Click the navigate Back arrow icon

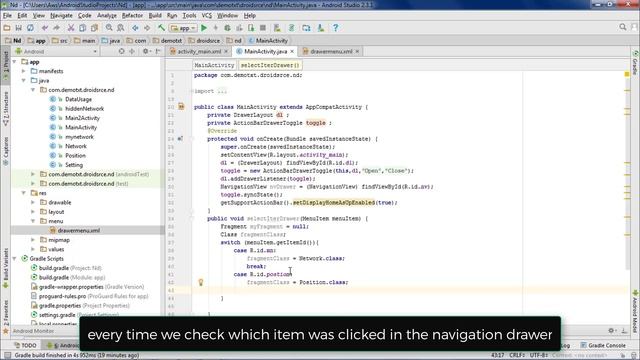tap(135, 28)
